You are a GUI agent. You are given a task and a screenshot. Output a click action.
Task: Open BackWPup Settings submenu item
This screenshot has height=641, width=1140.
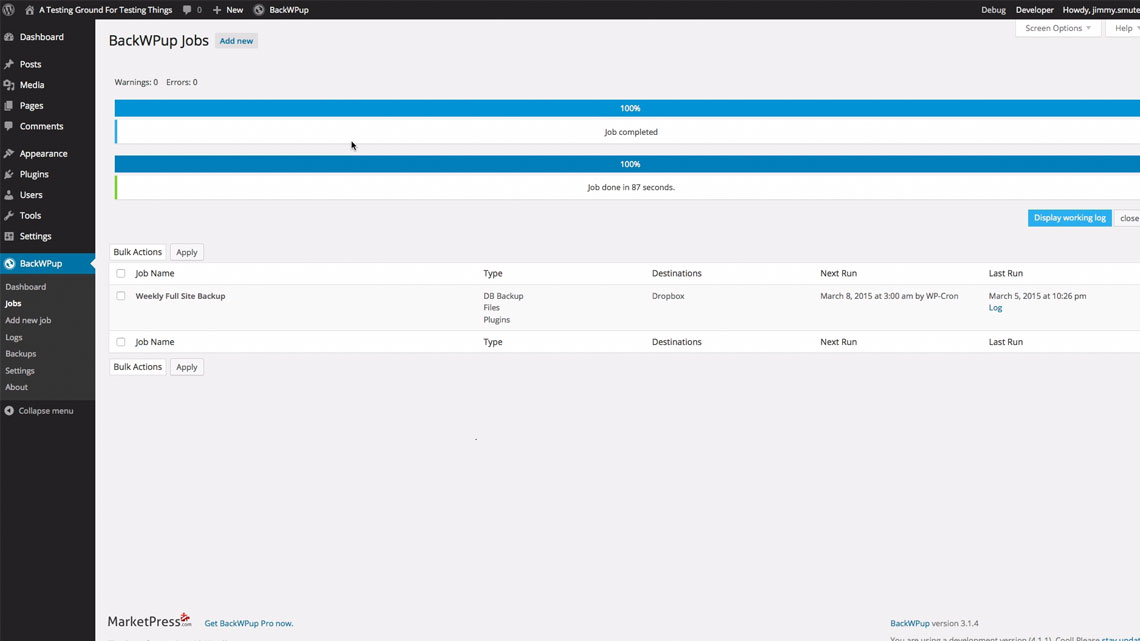click(x=20, y=371)
